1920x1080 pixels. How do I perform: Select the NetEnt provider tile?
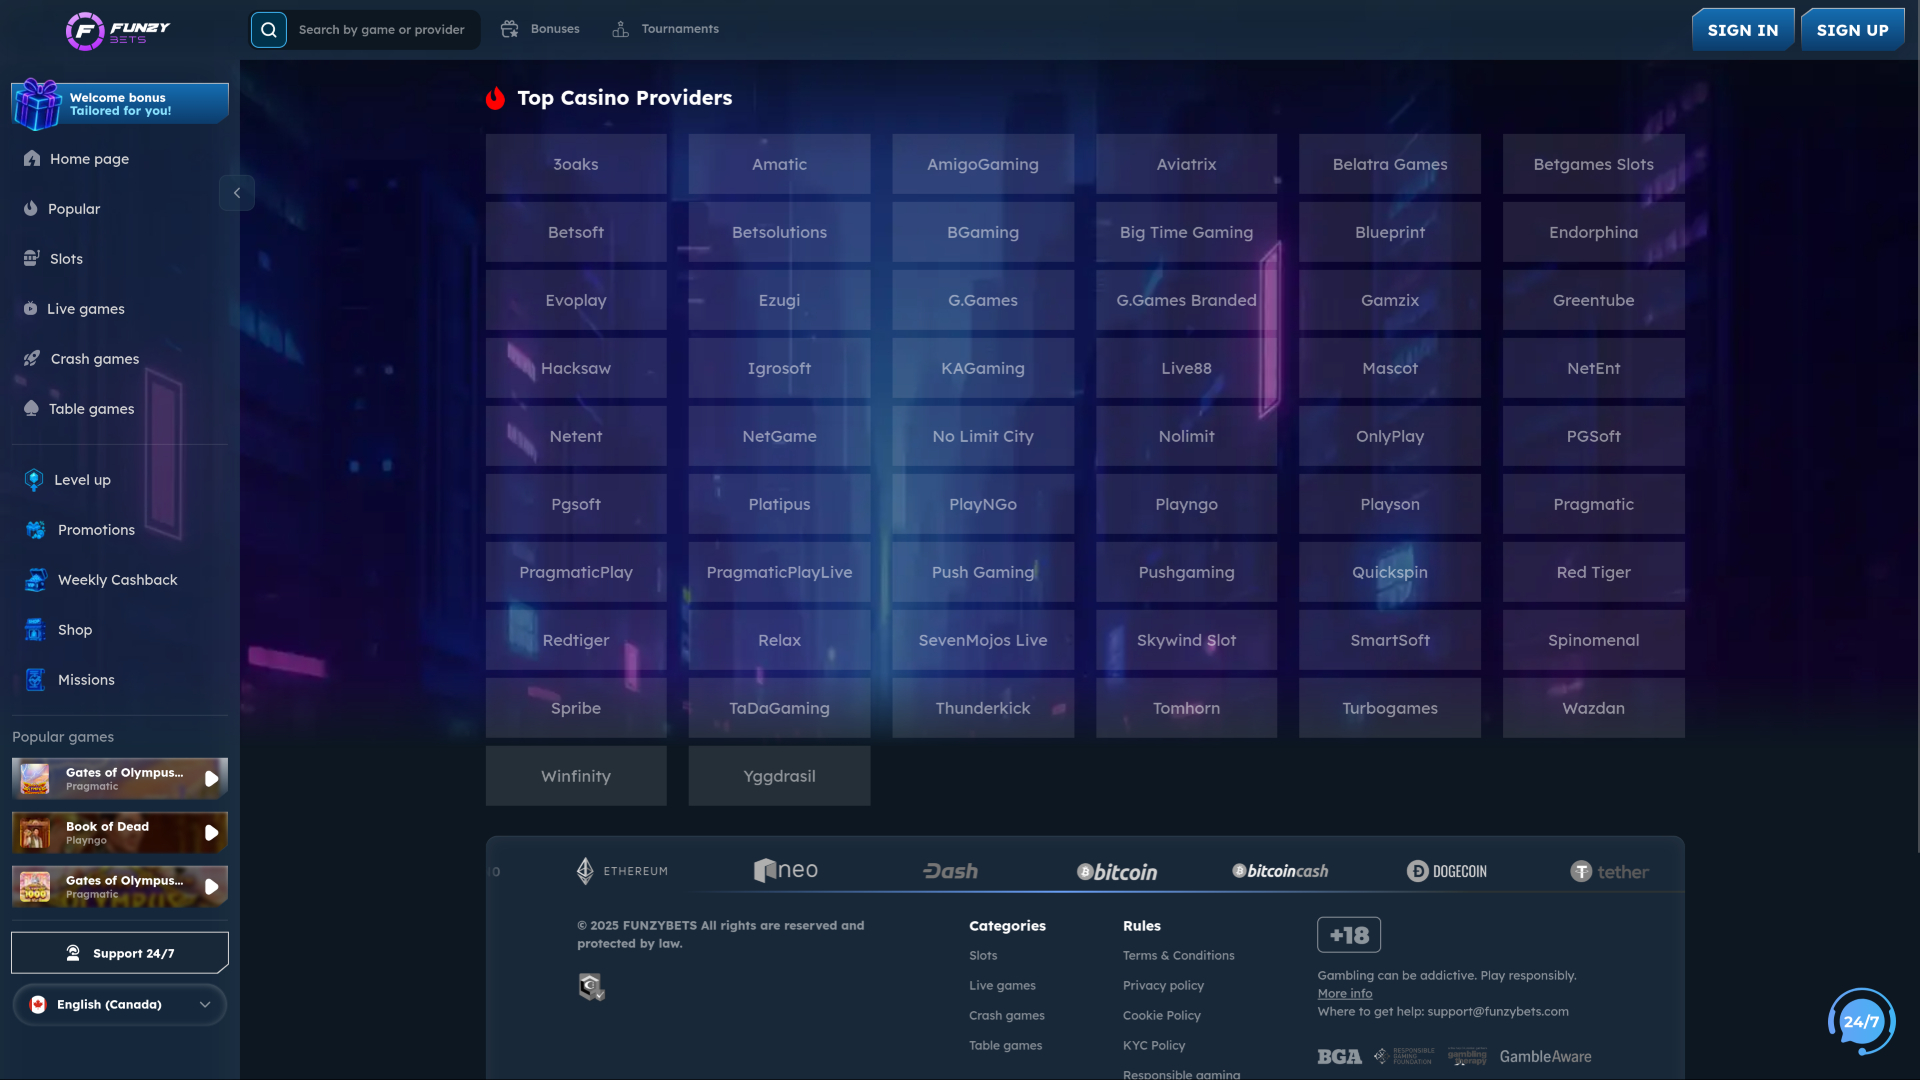1592,368
